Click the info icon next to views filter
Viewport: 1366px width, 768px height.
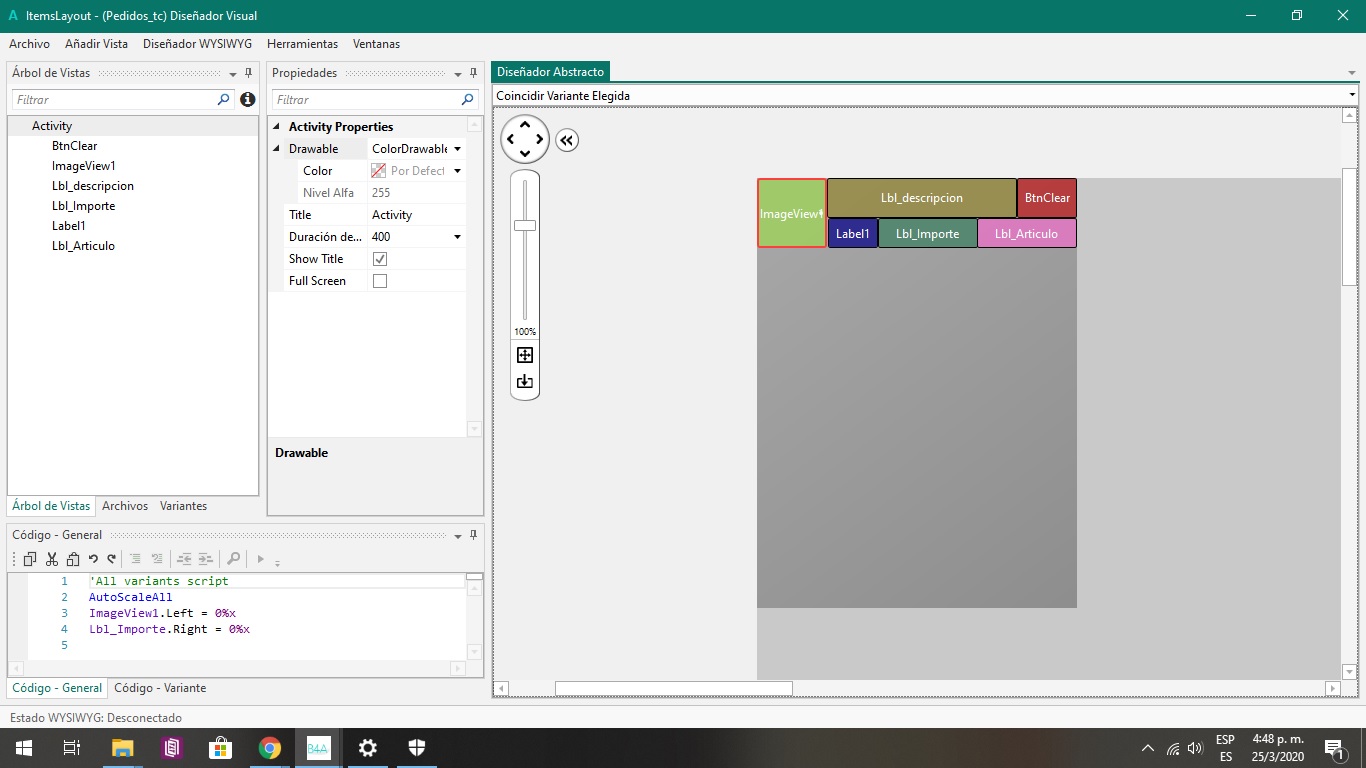tap(248, 100)
